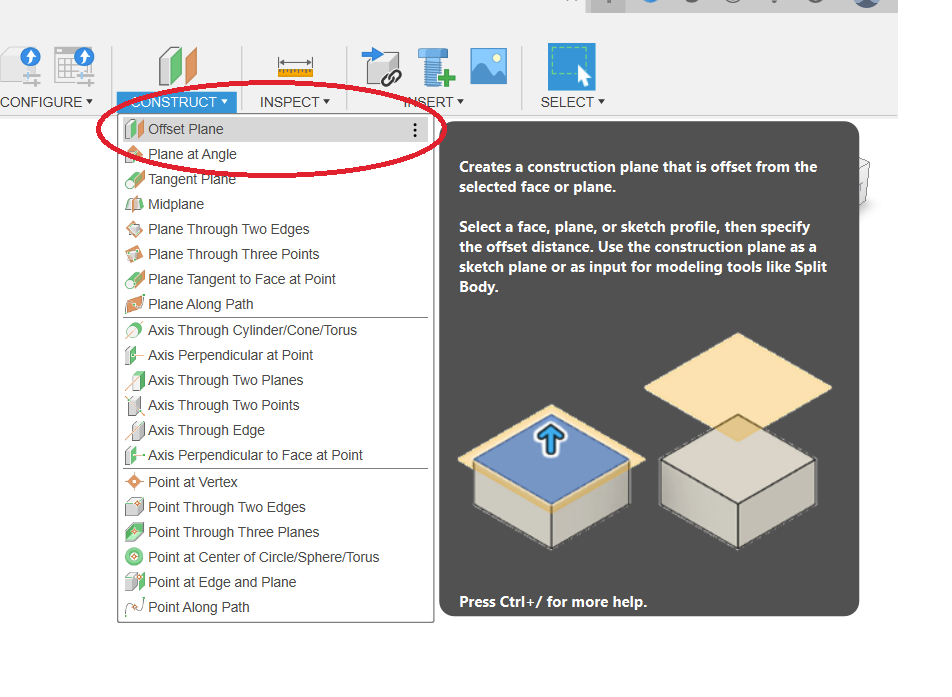Image resolution: width=952 pixels, height=697 pixels.
Task: Choose Offset Plane from the Construct menu
Action: pyautogui.click(x=186, y=129)
